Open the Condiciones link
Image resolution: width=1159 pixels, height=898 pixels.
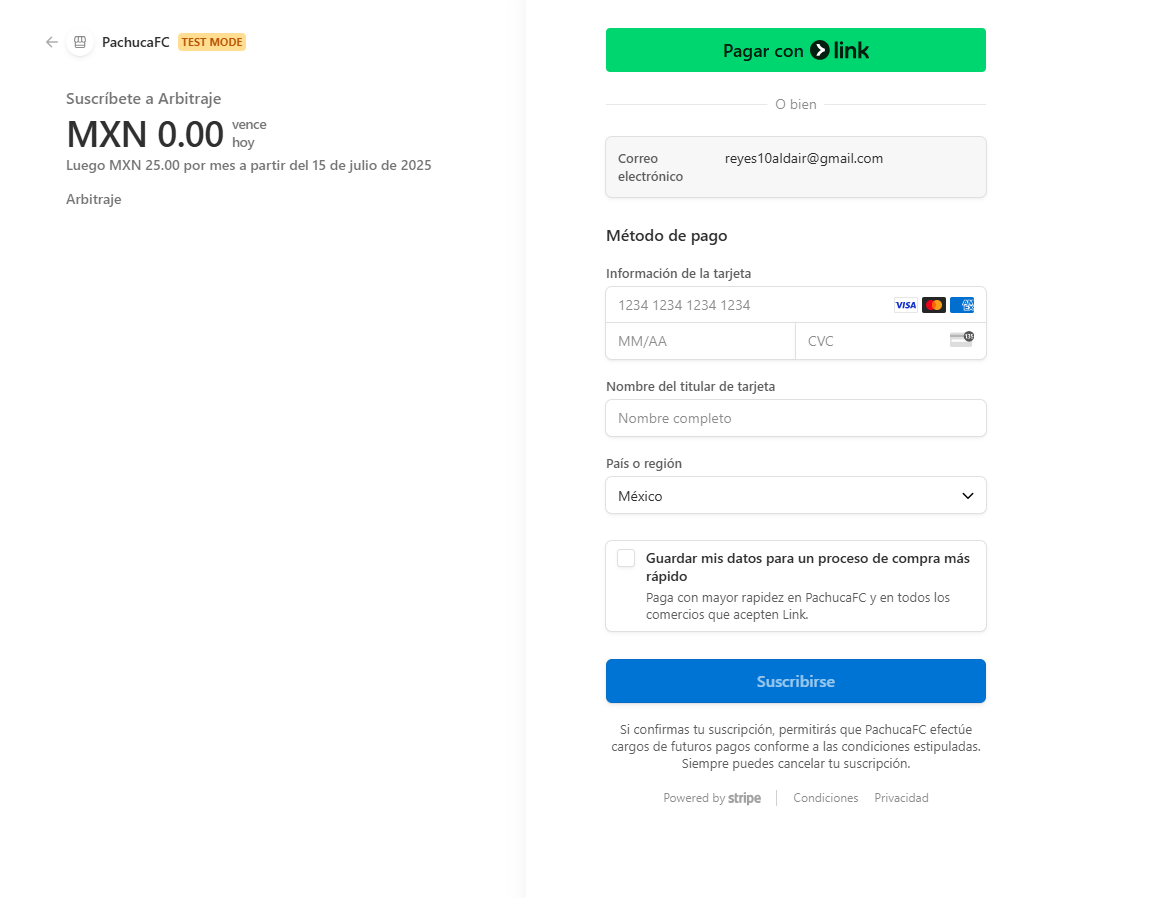[x=825, y=798]
